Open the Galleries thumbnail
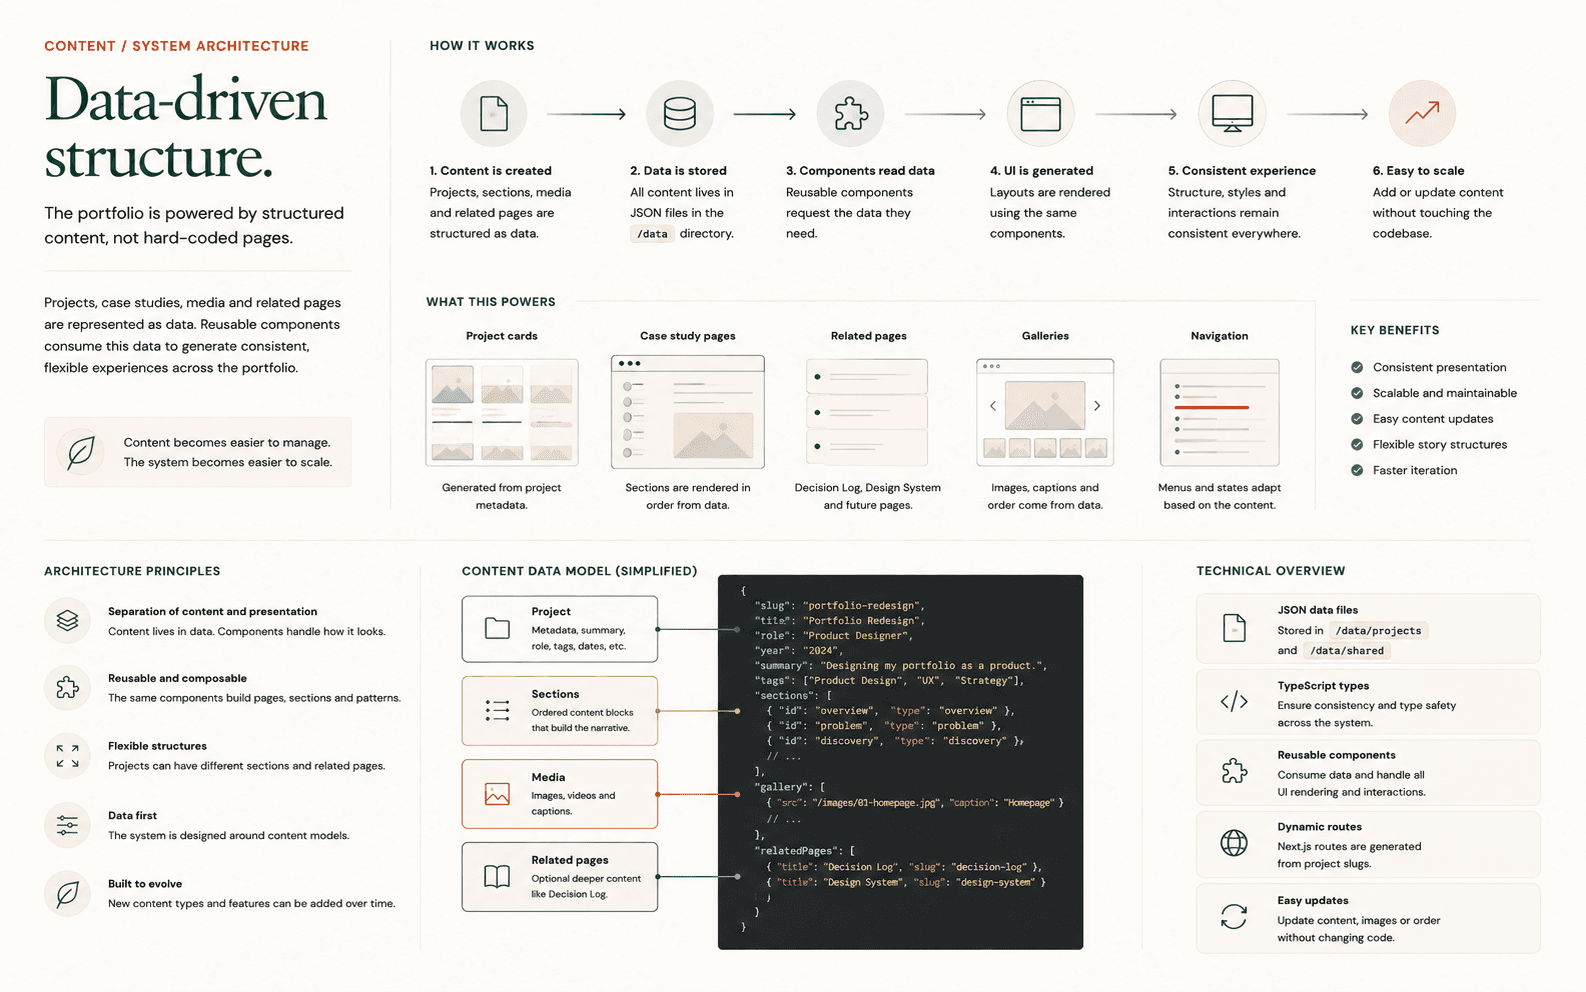 [x=1045, y=412]
